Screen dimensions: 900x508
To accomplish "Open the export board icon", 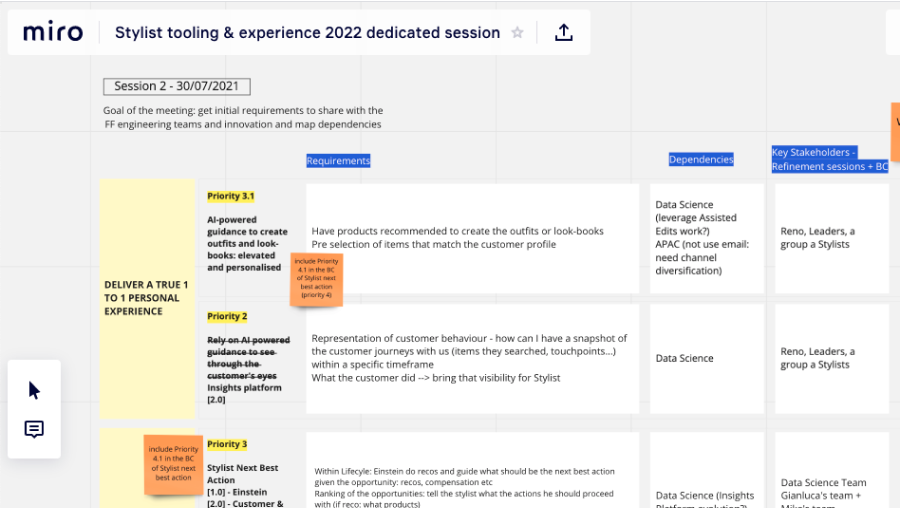I will click(564, 33).
